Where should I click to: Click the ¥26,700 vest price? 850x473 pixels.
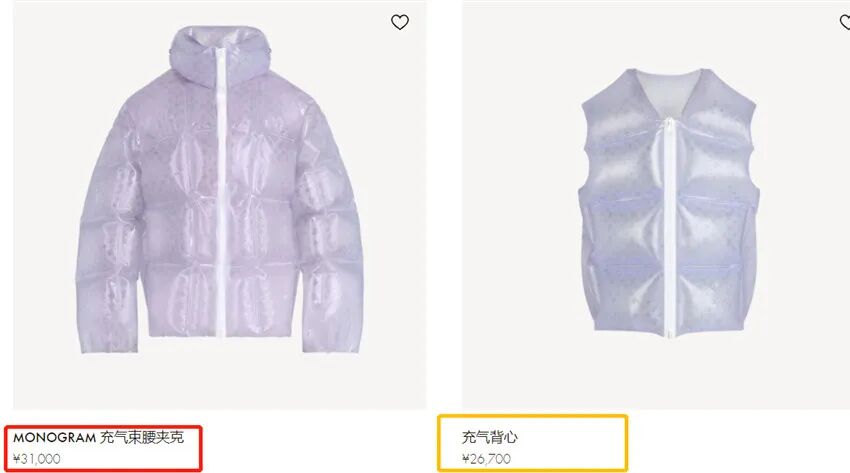(x=486, y=459)
